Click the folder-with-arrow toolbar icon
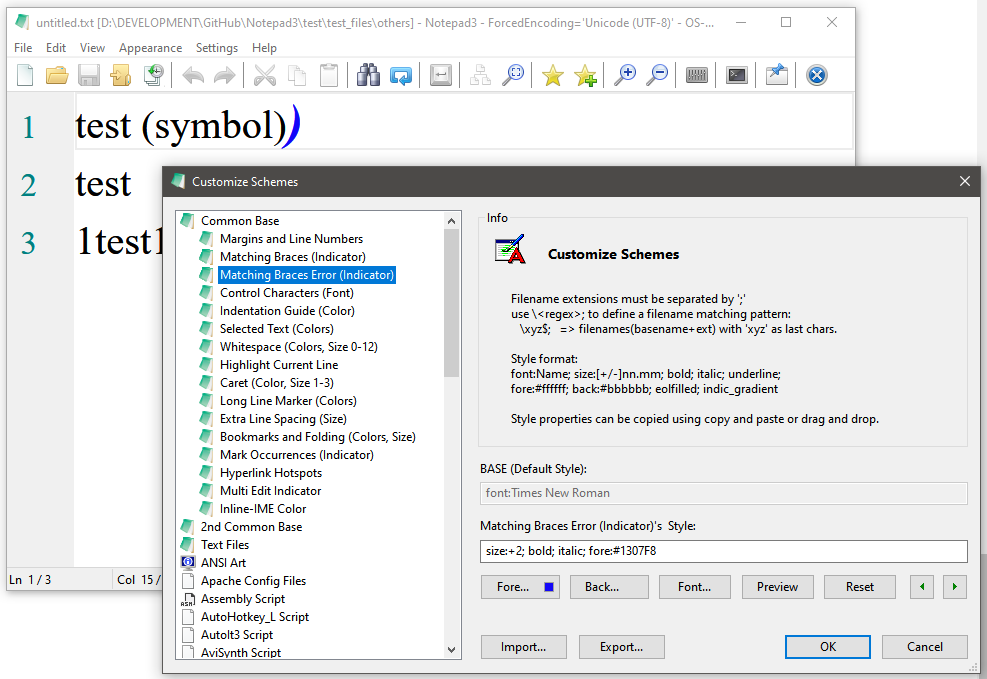Image resolution: width=987 pixels, height=679 pixels. tap(121, 76)
